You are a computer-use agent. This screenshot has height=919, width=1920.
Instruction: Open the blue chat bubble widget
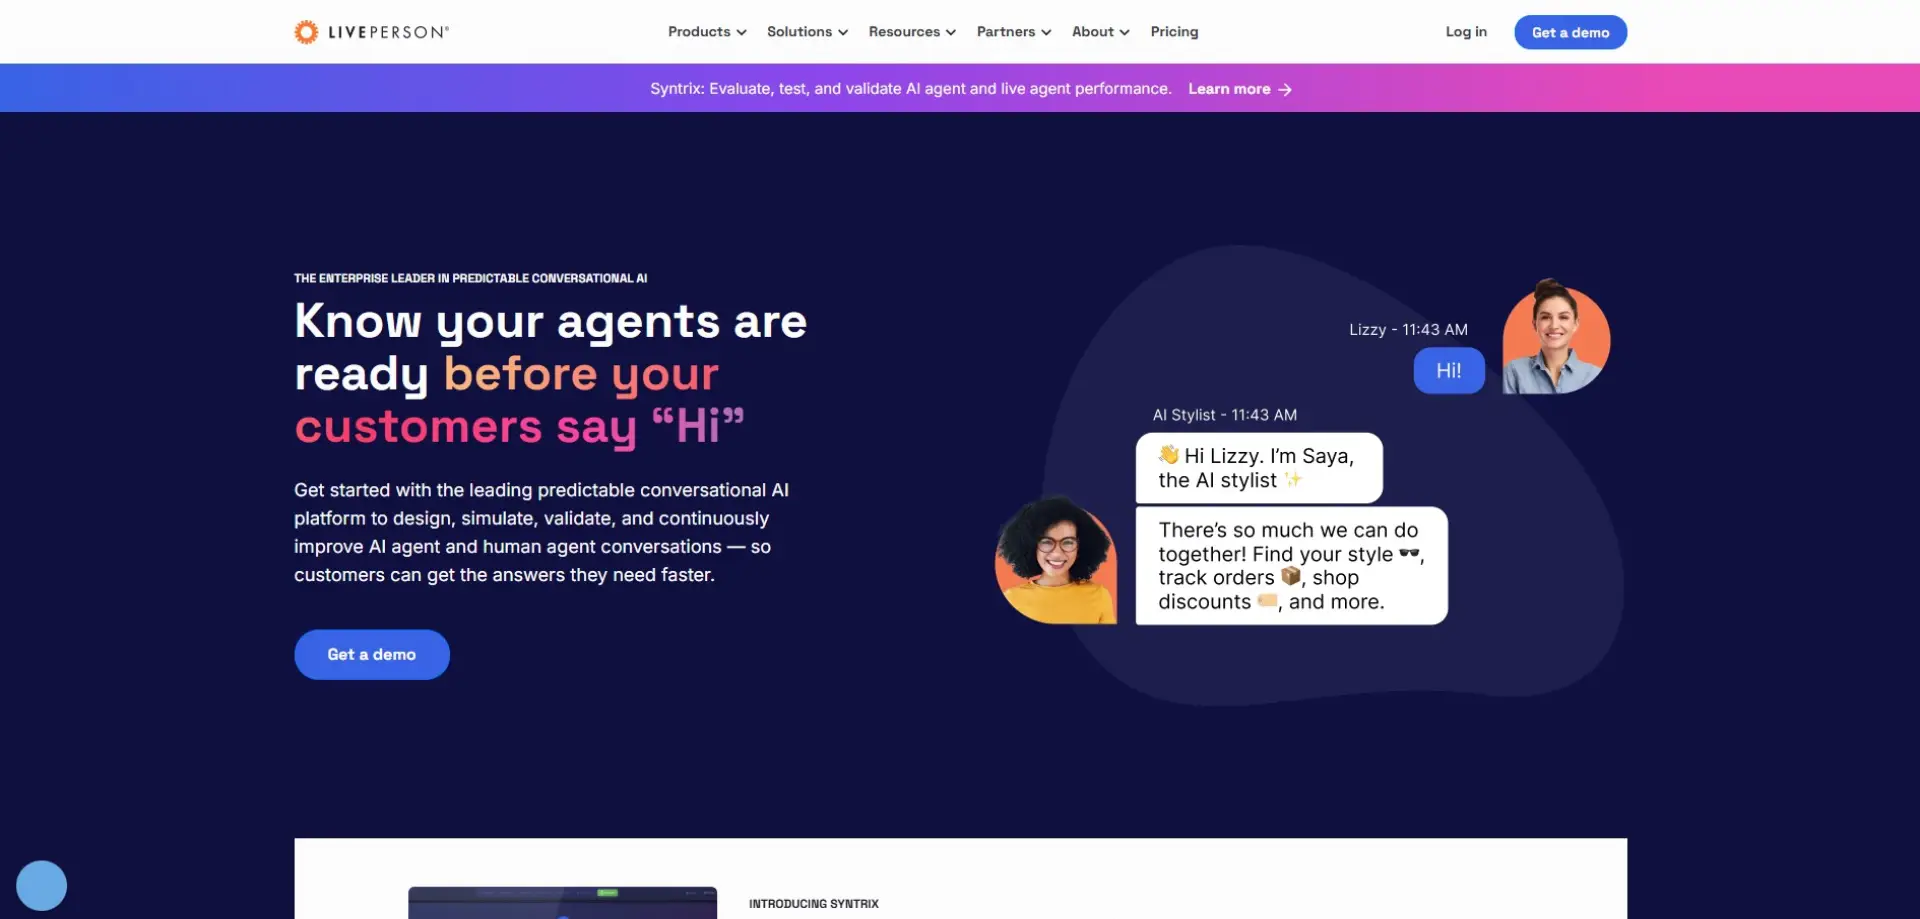[x=41, y=885]
